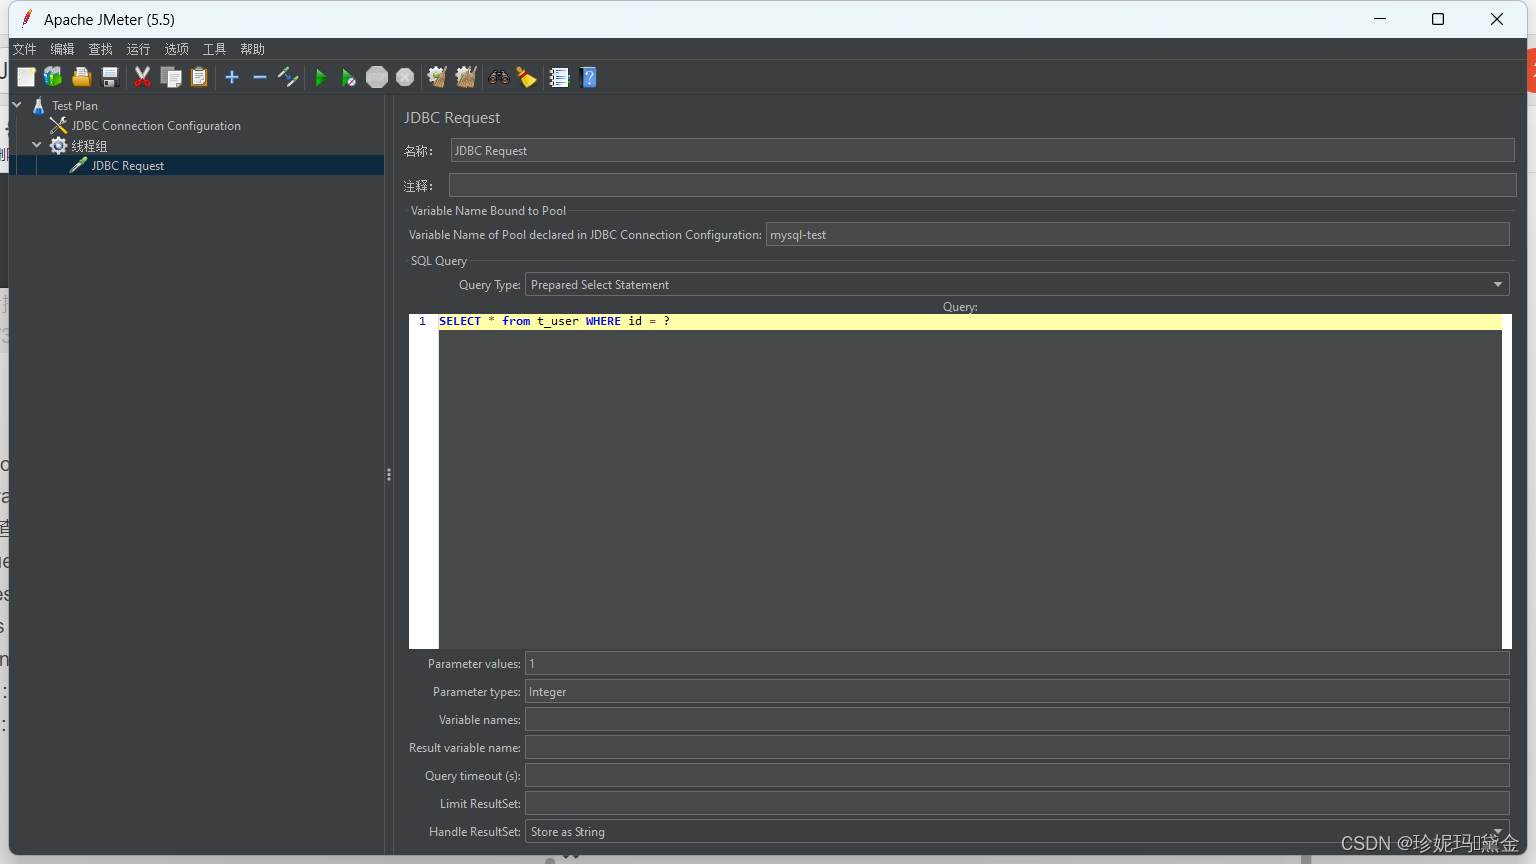Save the test plan with floppy icon
Image resolution: width=1536 pixels, height=864 pixels.
(110, 77)
